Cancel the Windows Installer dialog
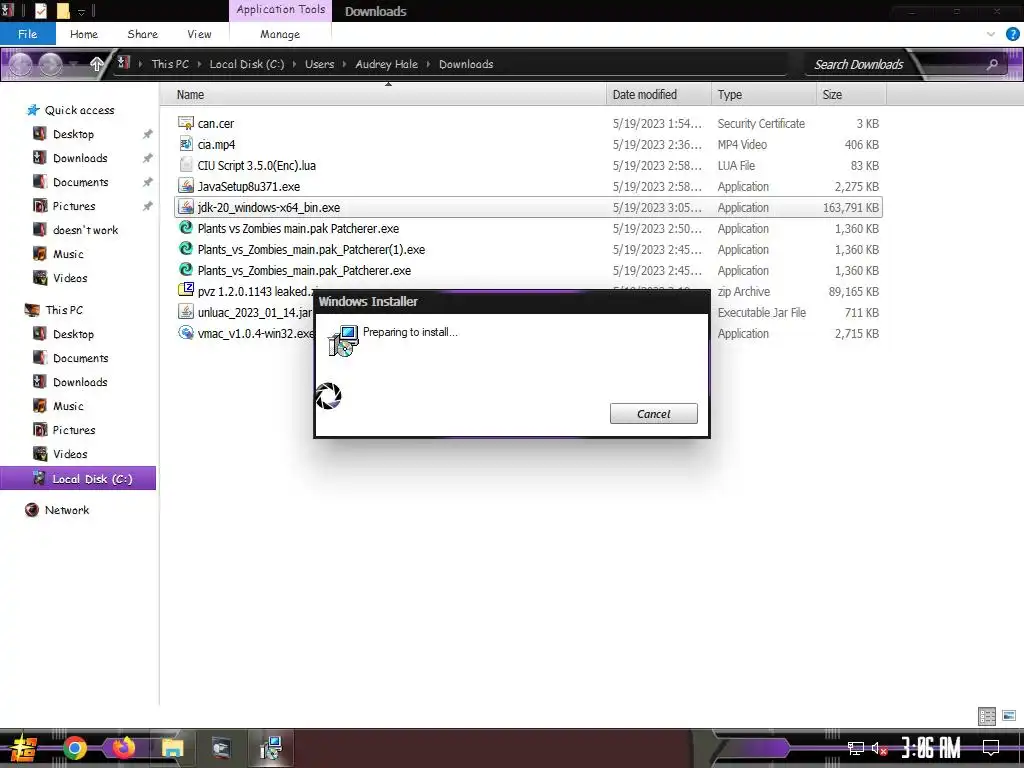Image resolution: width=1024 pixels, height=768 pixels. click(x=653, y=413)
